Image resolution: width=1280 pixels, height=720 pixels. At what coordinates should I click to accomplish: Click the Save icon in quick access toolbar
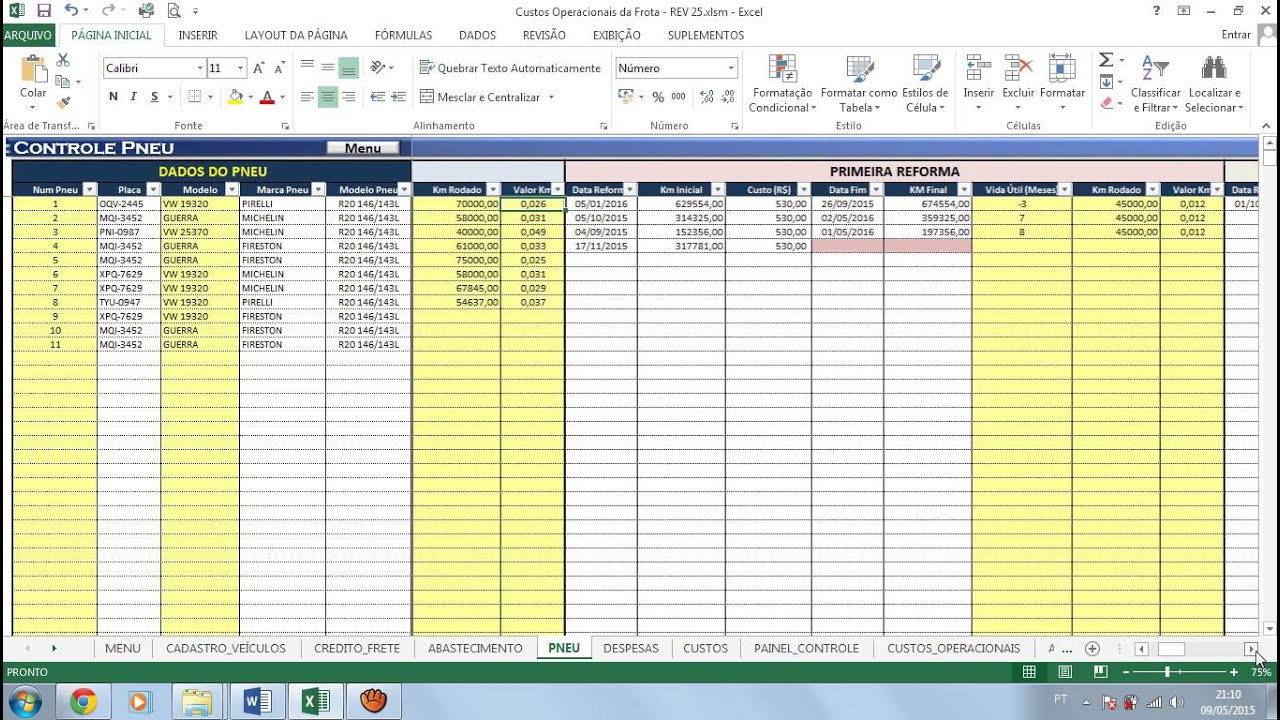pos(43,11)
